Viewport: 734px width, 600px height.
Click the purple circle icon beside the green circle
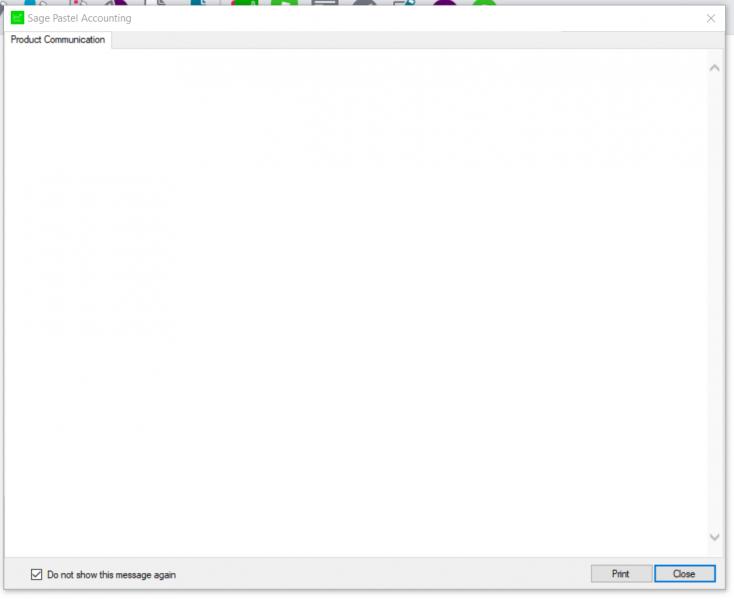pos(444,3)
